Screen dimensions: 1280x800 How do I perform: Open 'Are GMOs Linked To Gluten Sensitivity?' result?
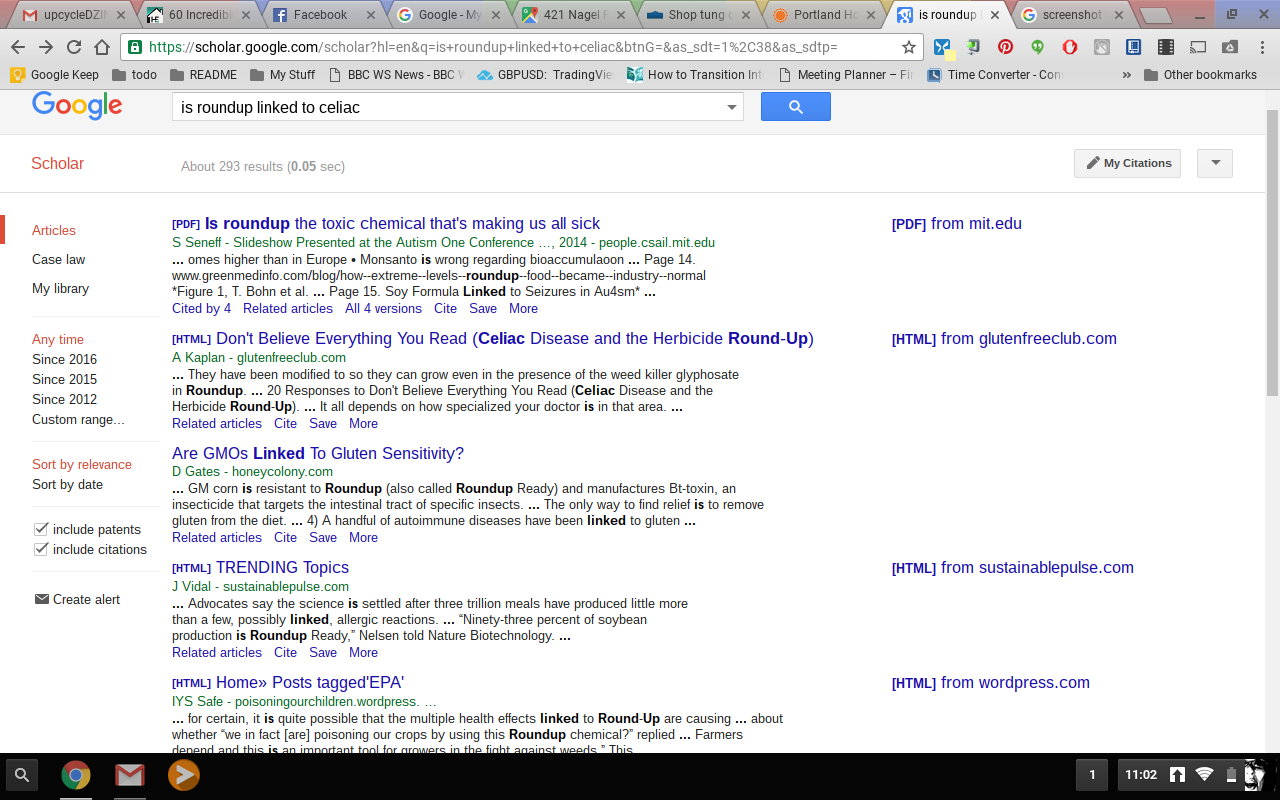pos(318,453)
